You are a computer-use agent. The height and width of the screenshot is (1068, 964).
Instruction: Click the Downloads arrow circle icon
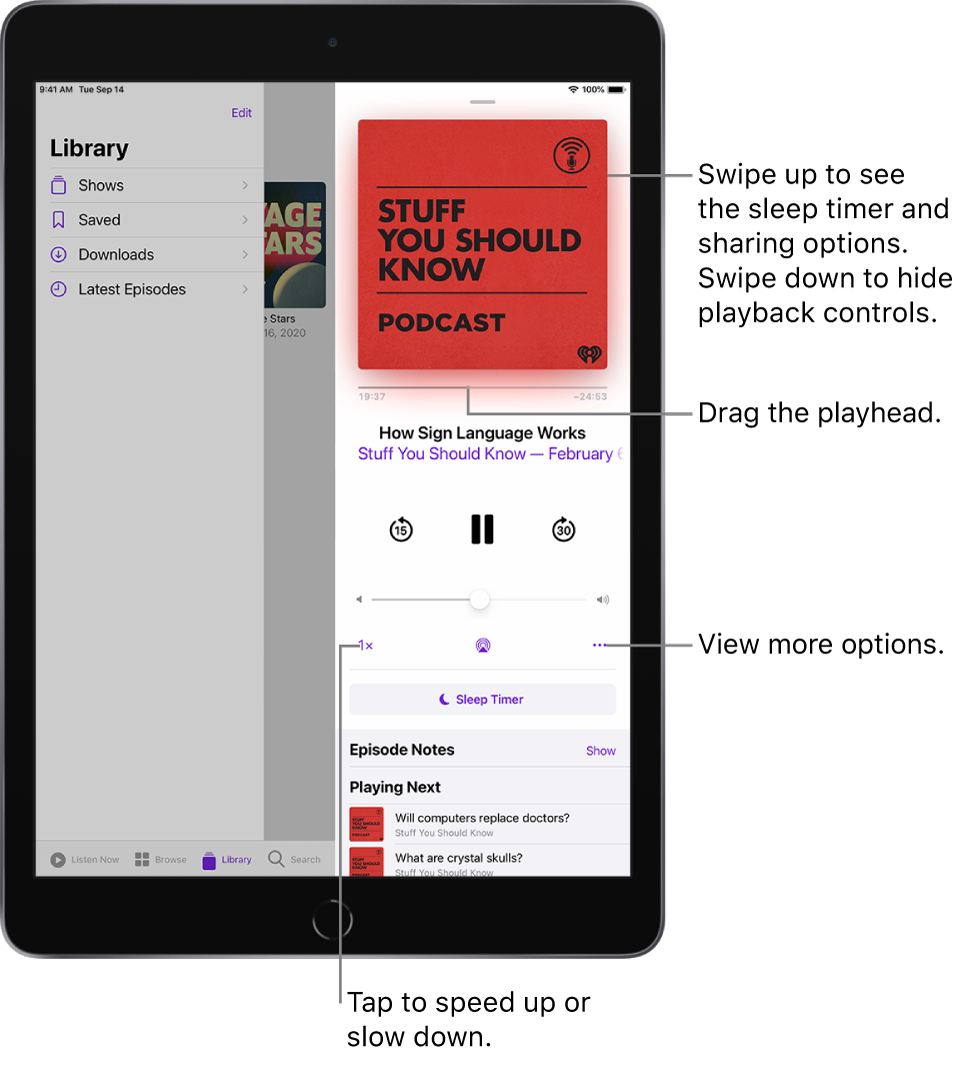tap(59, 255)
